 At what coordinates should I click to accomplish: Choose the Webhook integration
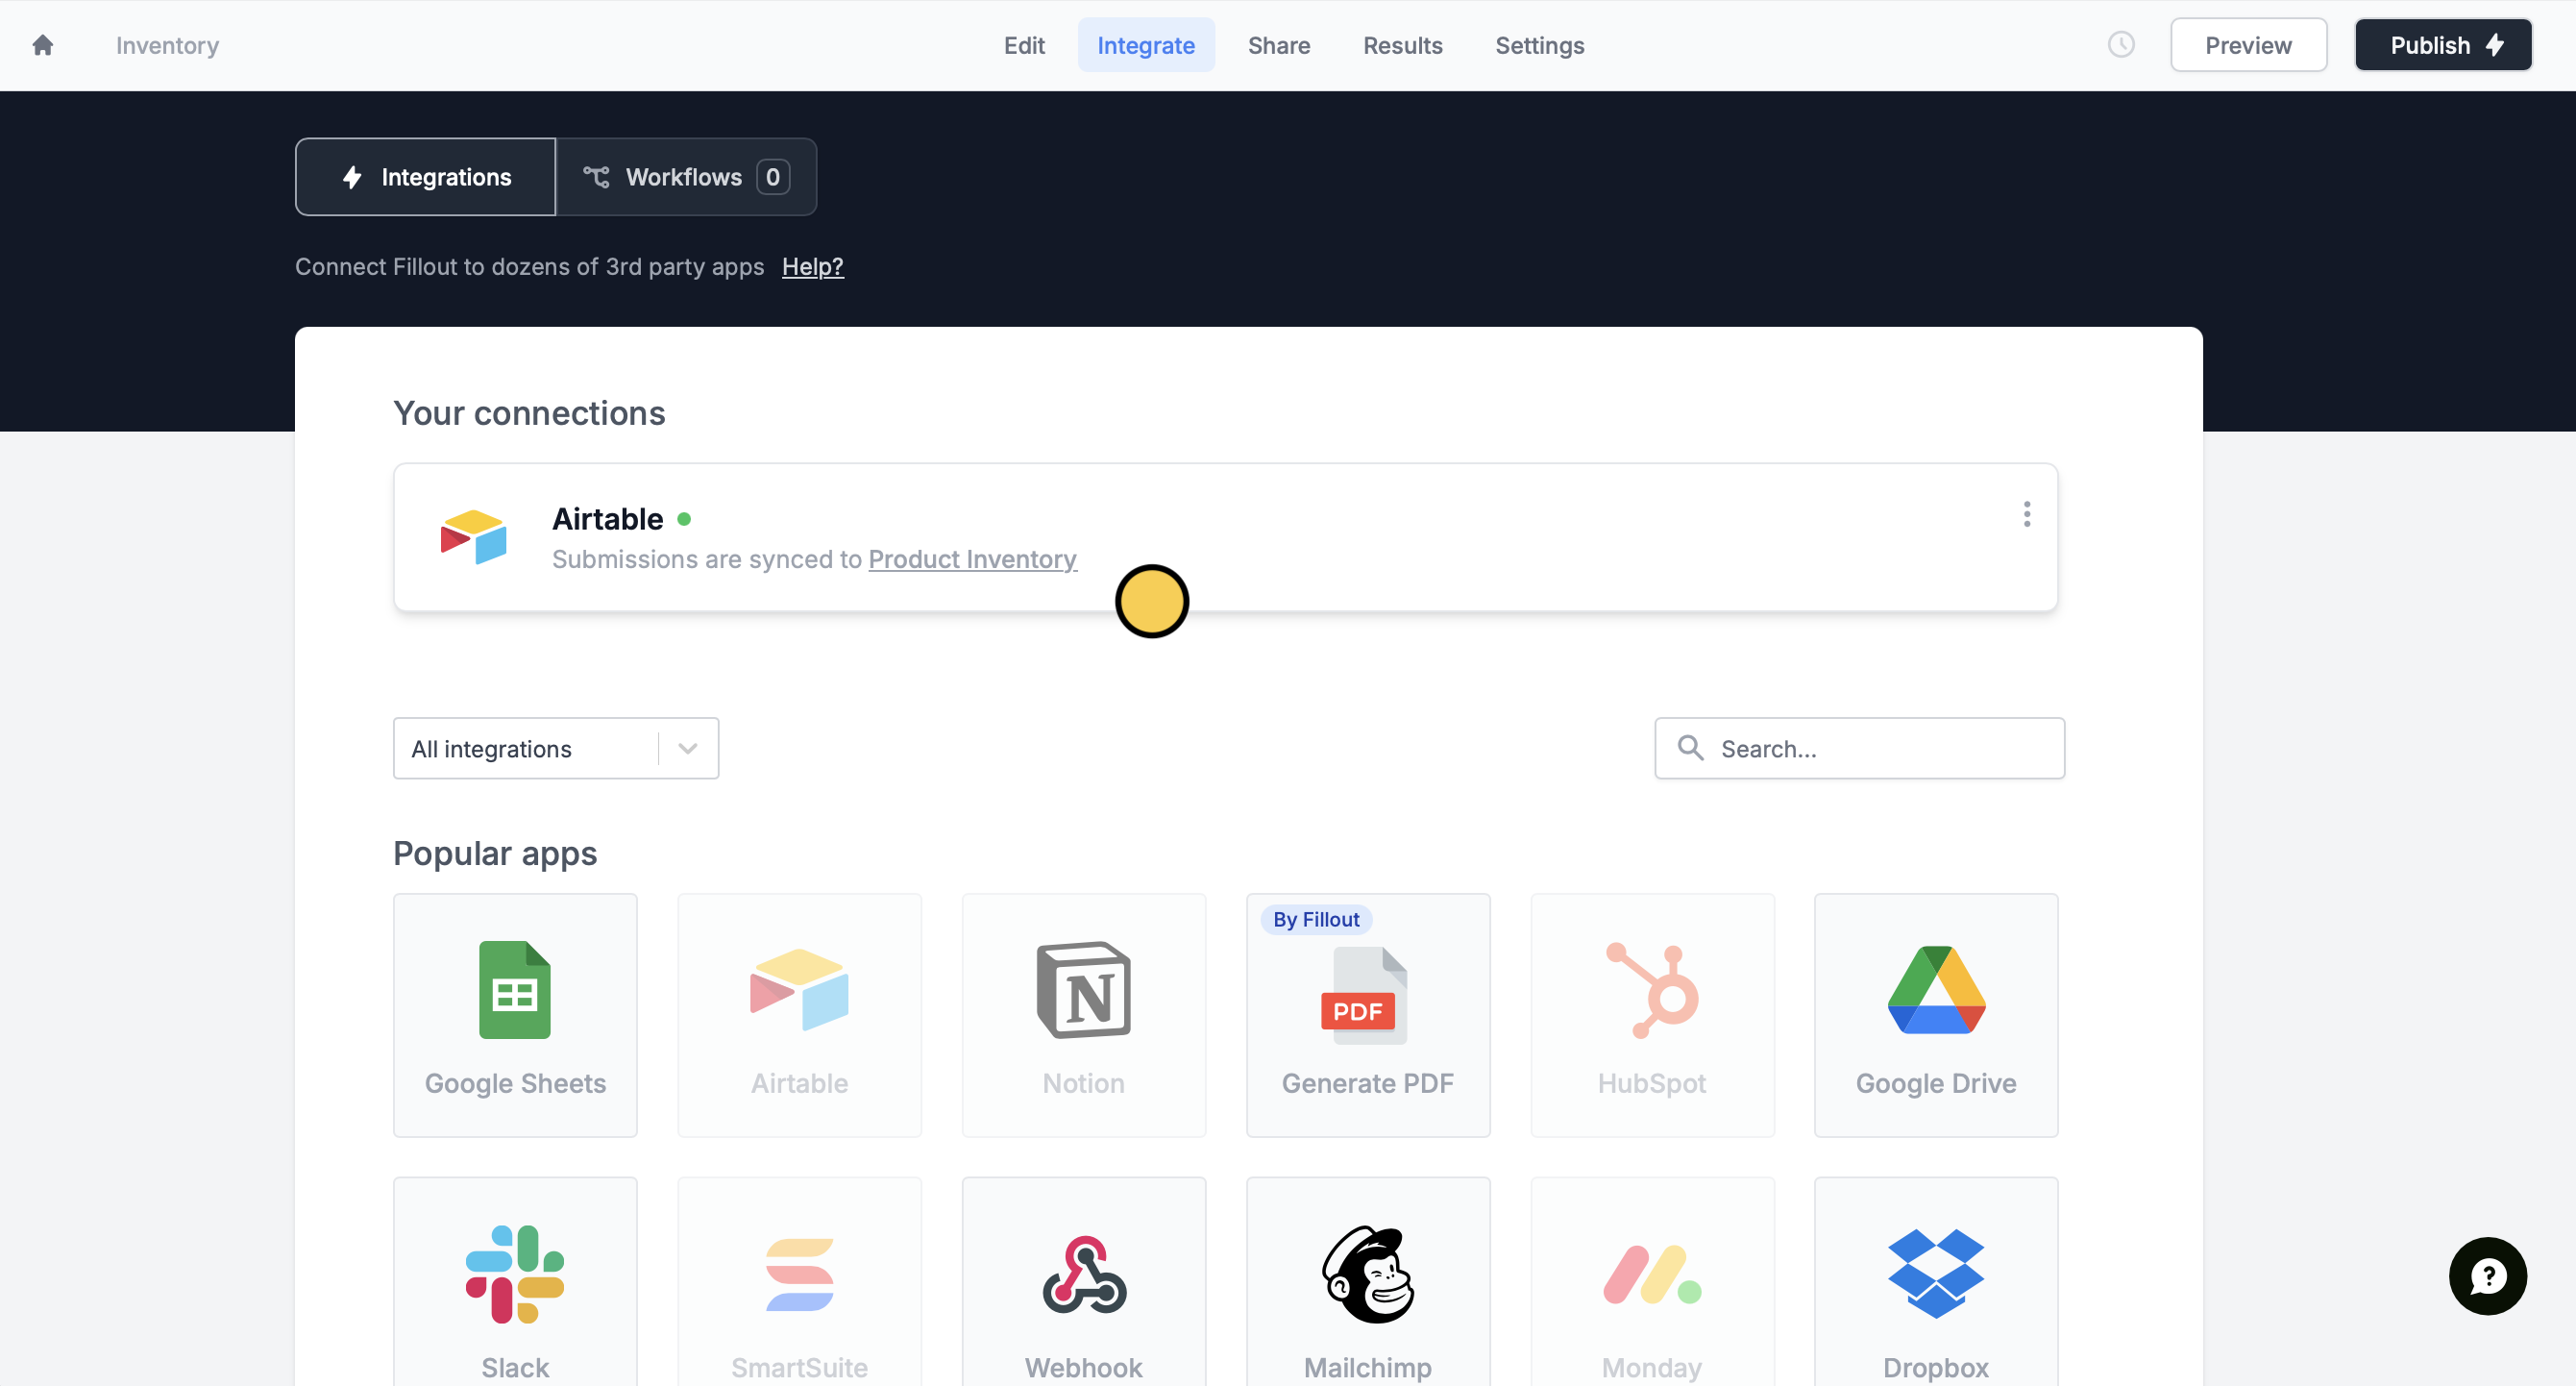point(1083,1283)
